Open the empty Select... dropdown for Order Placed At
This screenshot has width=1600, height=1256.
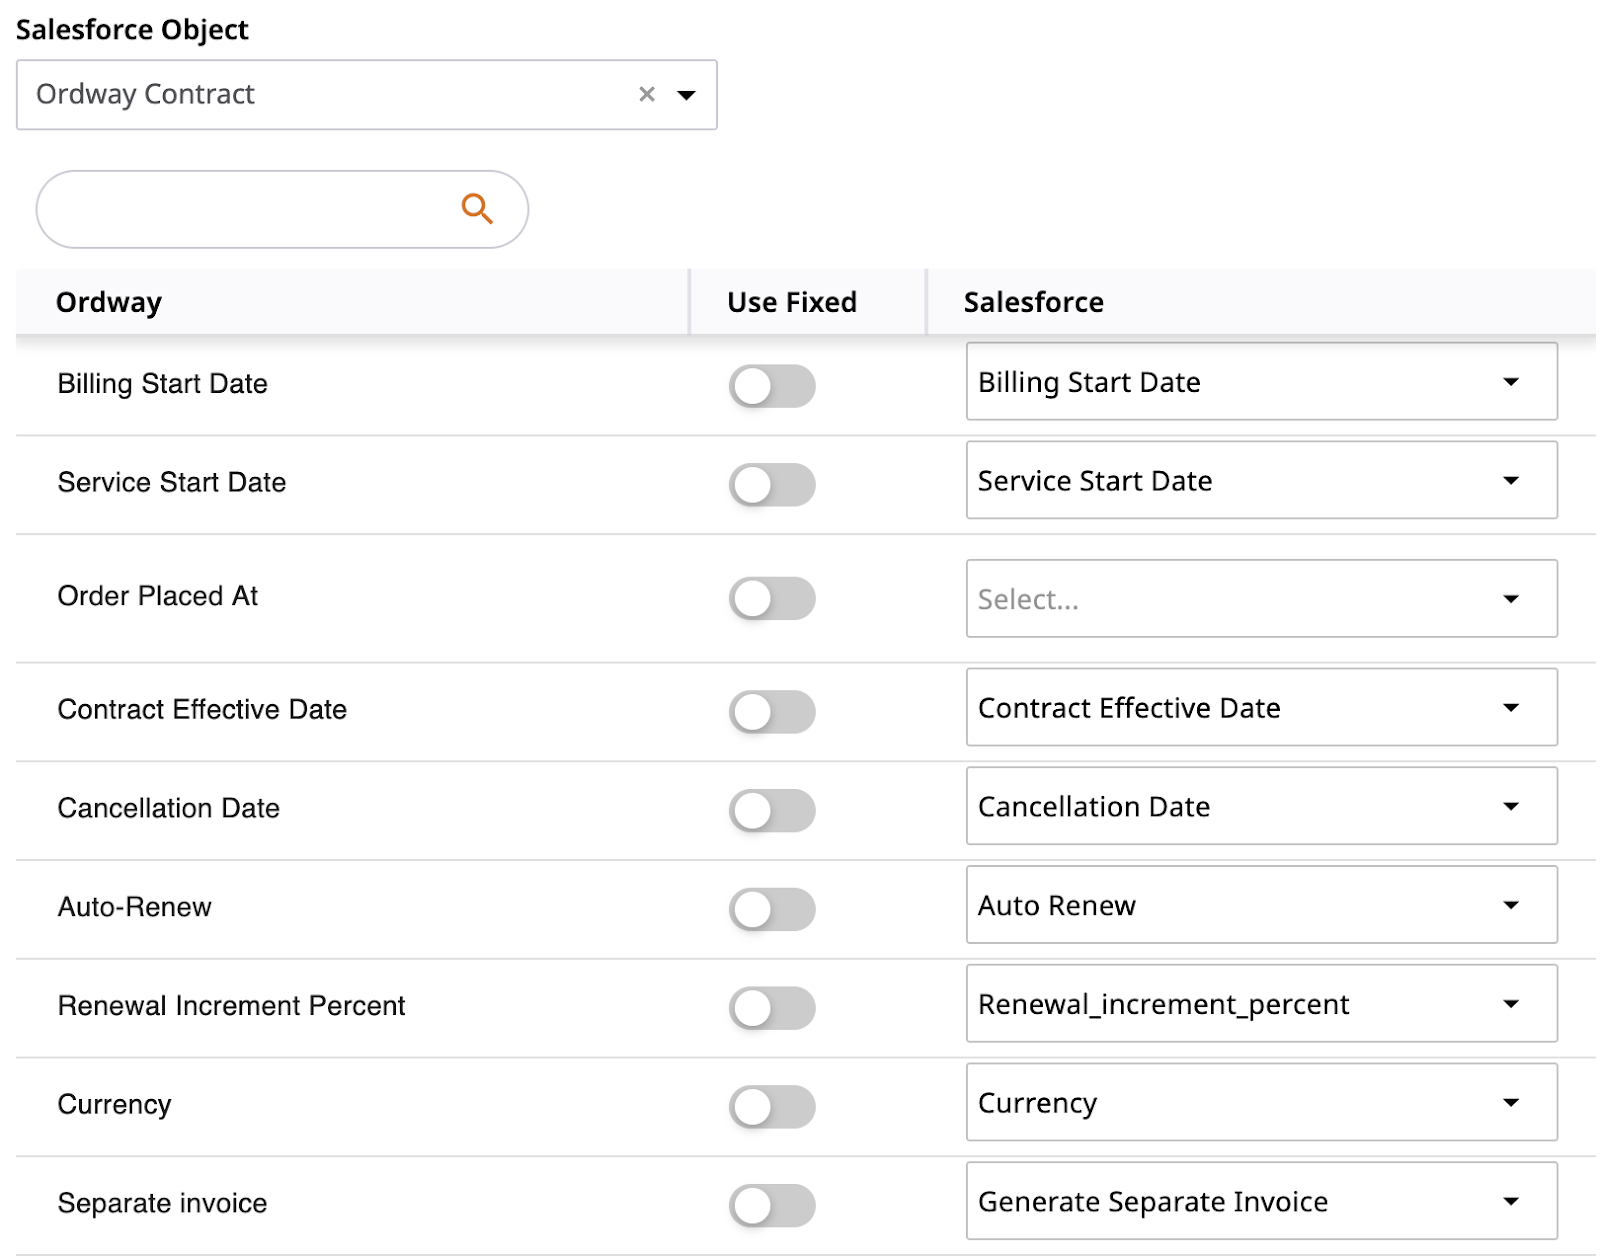coord(1261,598)
